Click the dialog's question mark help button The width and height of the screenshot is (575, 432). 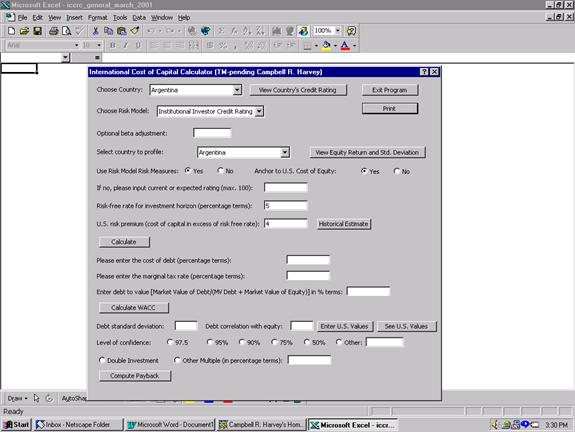424,72
